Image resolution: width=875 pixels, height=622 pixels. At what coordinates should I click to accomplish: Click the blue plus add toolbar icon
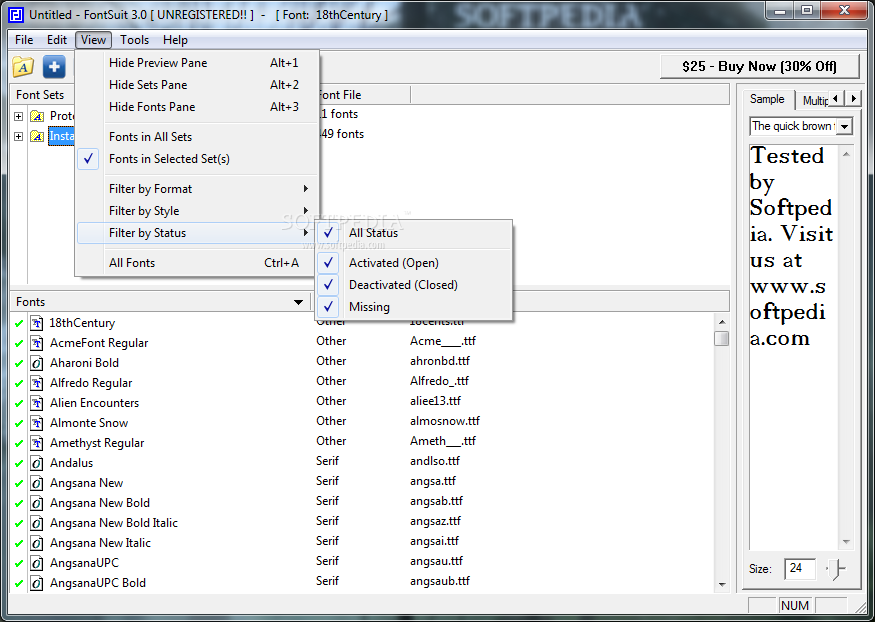(x=54, y=67)
